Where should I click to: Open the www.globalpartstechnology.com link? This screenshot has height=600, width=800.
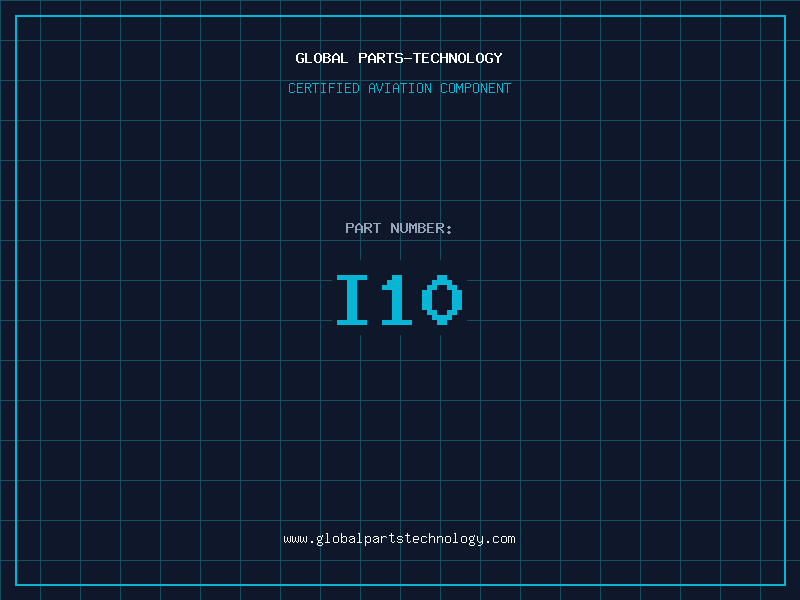pos(399,539)
